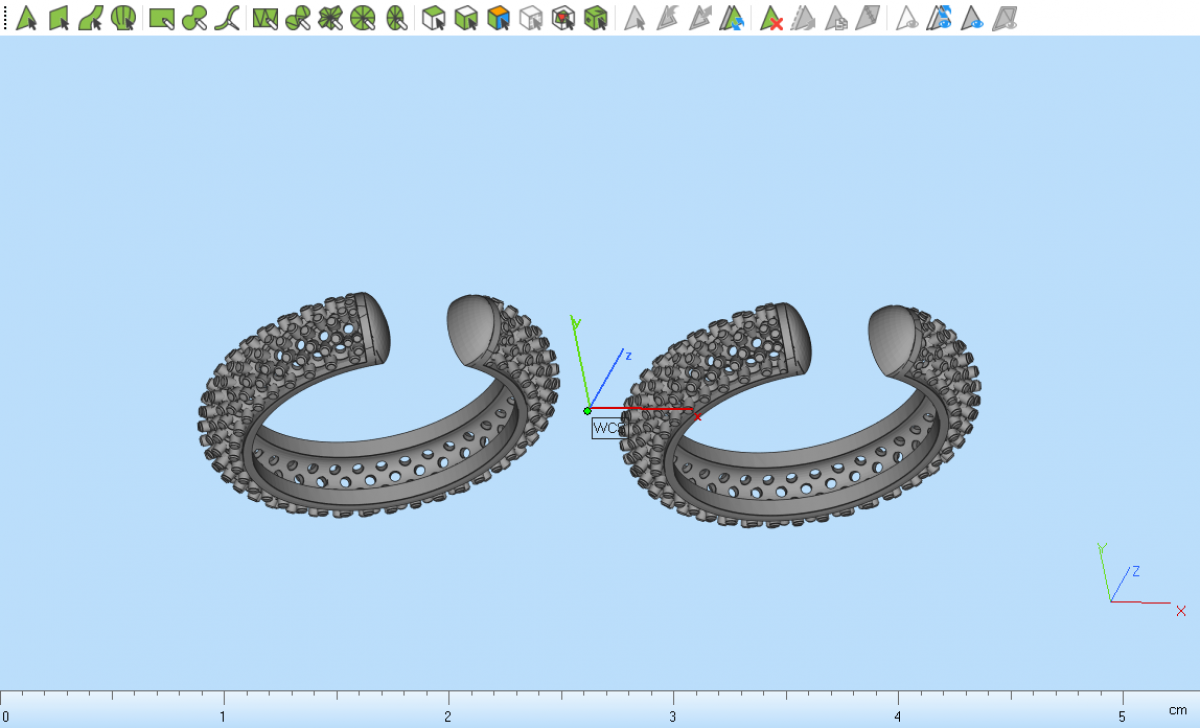Click Unmark All with the red X

click(771, 17)
